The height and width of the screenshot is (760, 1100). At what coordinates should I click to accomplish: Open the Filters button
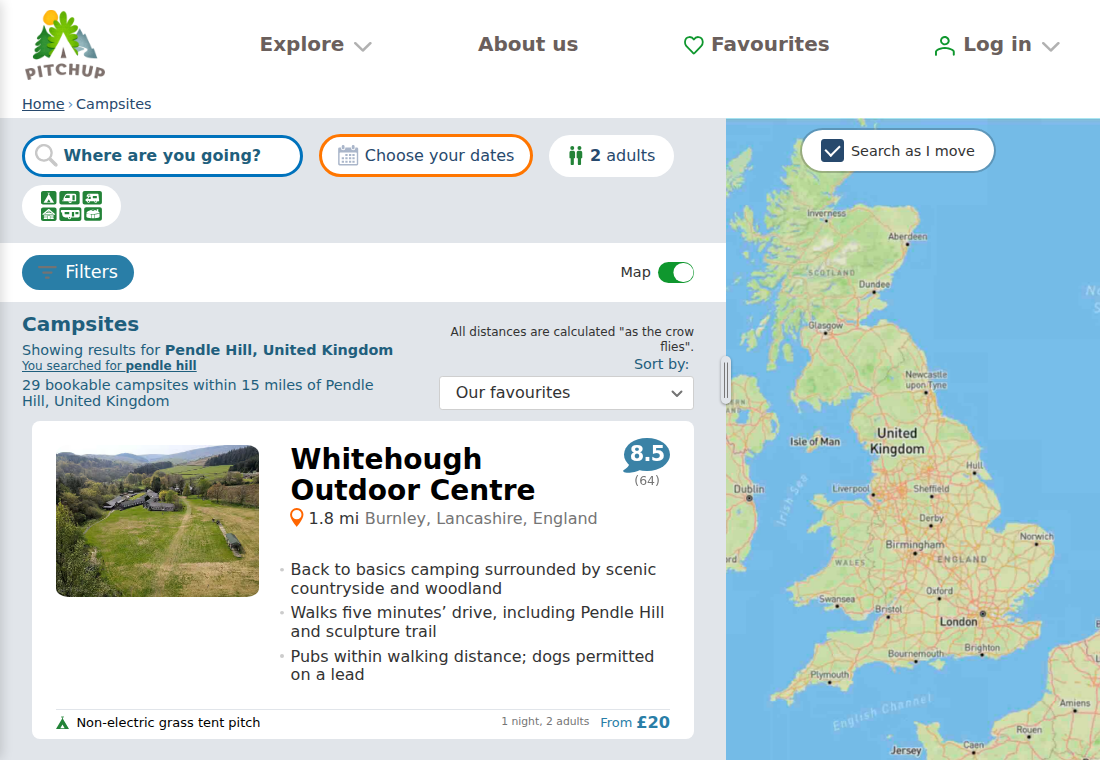[78, 272]
